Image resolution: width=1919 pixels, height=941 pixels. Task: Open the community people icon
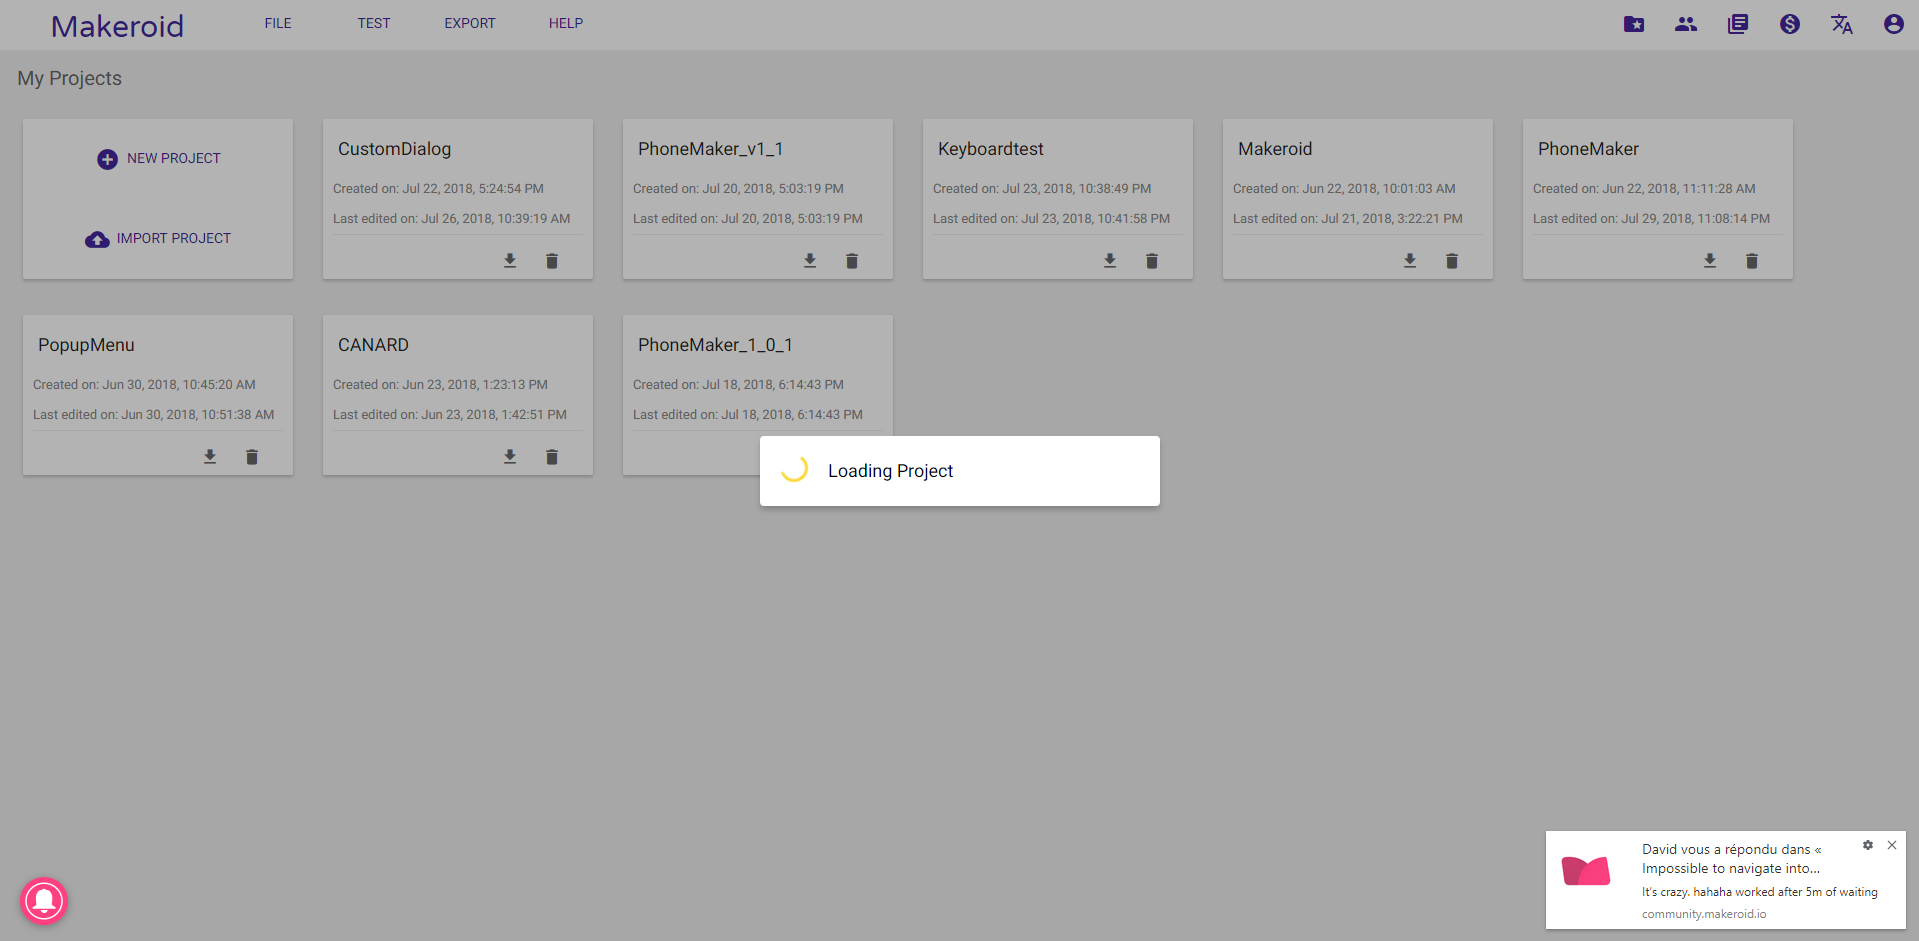point(1686,24)
